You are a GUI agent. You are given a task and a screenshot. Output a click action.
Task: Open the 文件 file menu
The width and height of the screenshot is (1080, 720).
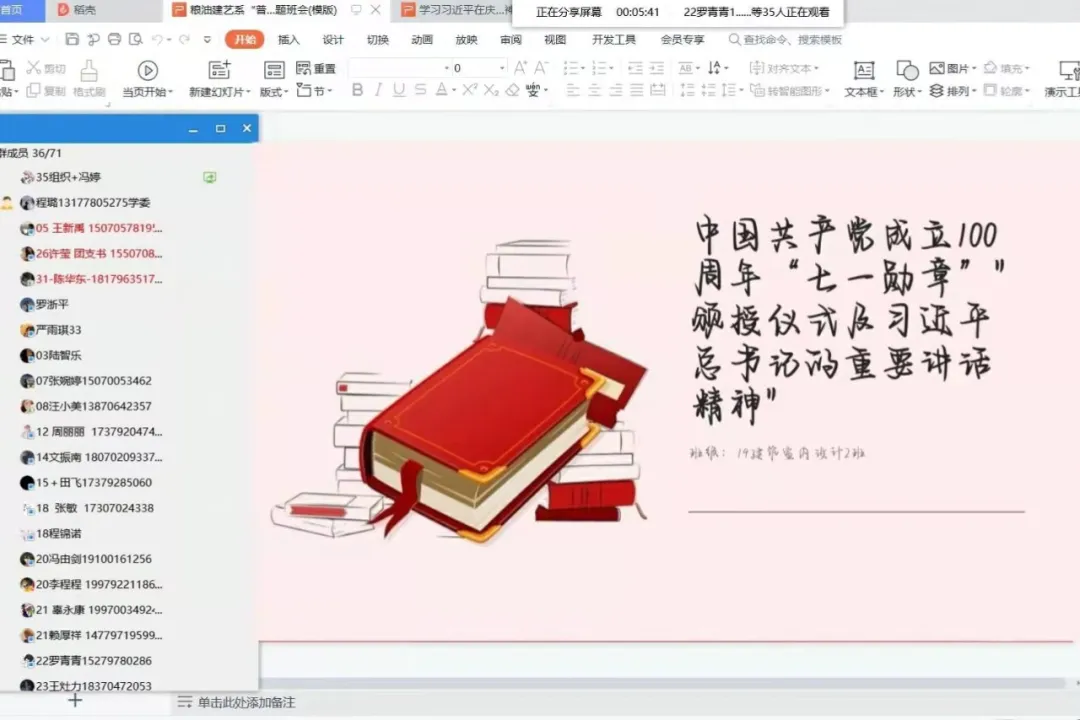click(22, 40)
